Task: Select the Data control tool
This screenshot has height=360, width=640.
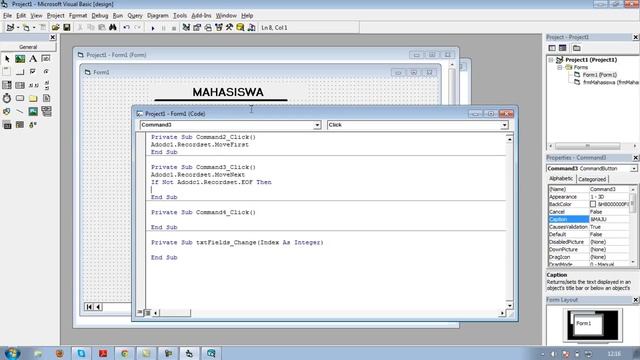Action: (46, 111)
